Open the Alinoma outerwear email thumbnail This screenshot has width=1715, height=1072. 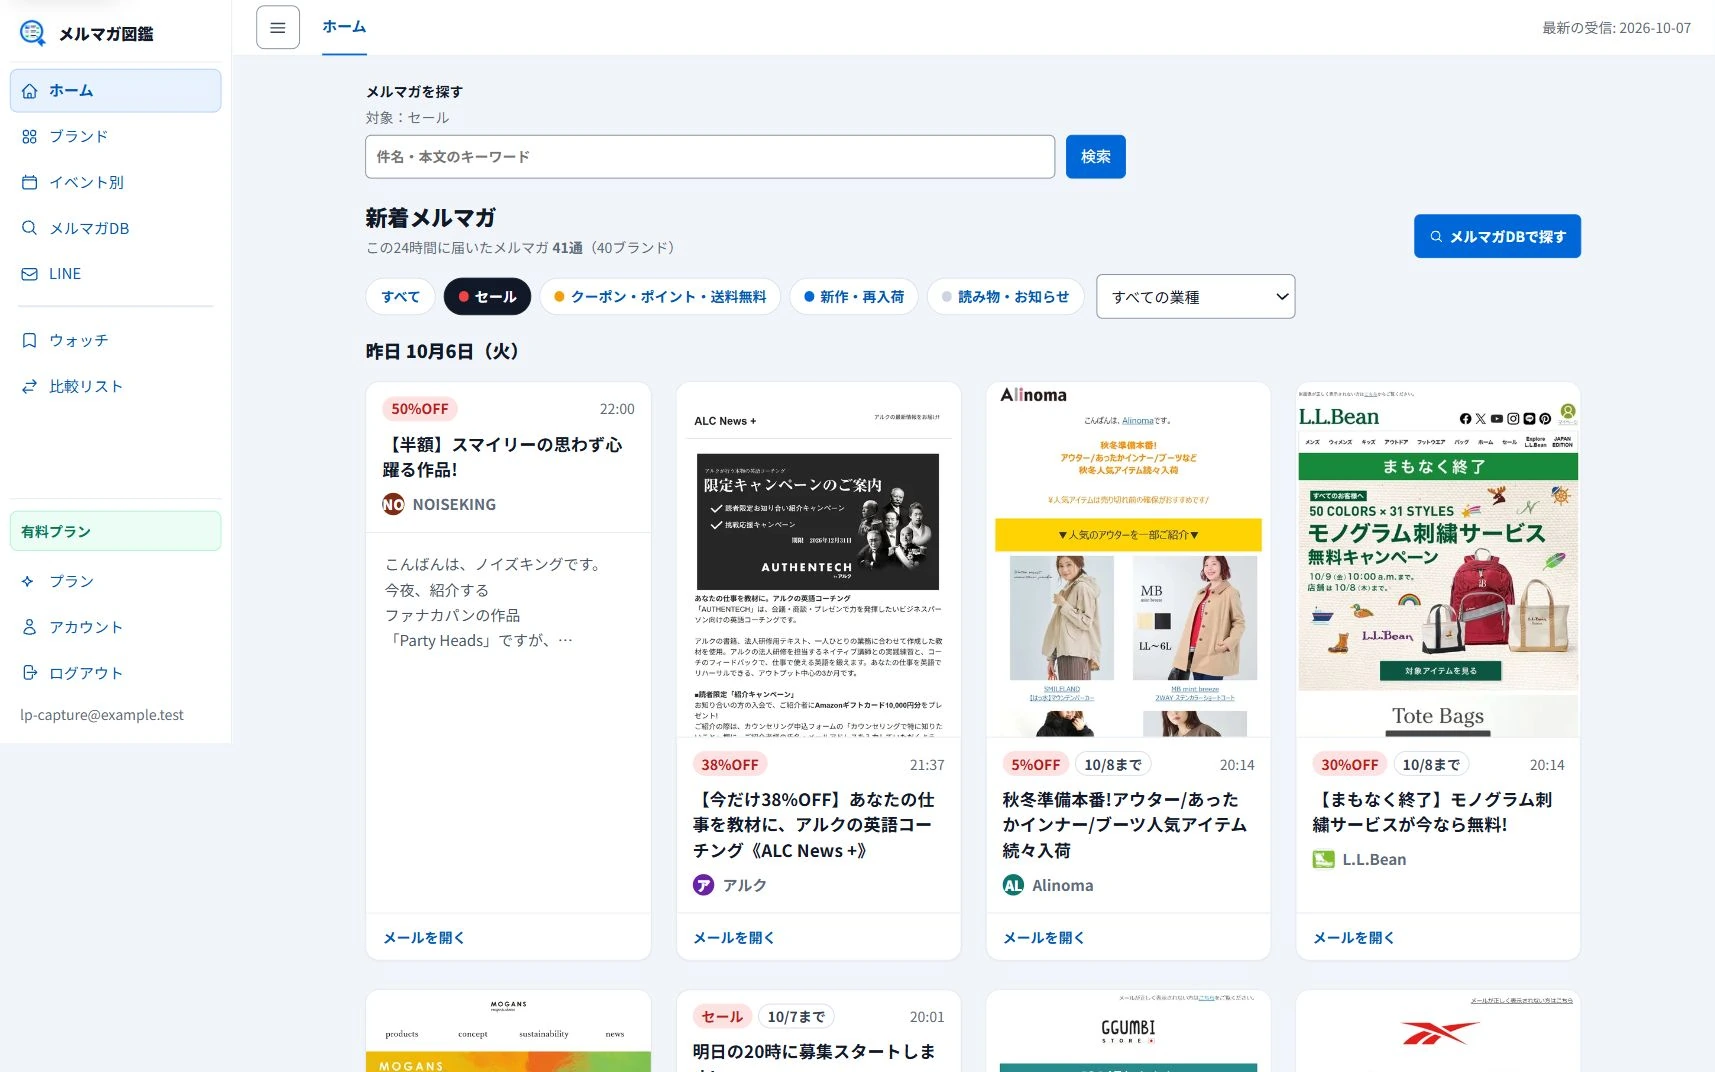1128,560
